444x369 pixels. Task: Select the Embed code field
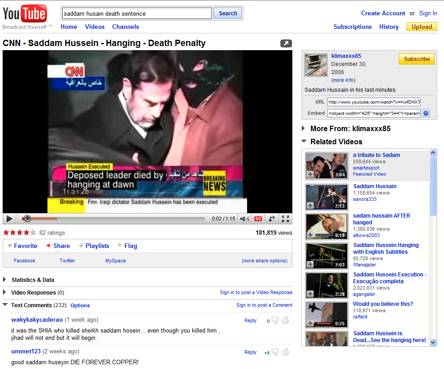(x=374, y=113)
